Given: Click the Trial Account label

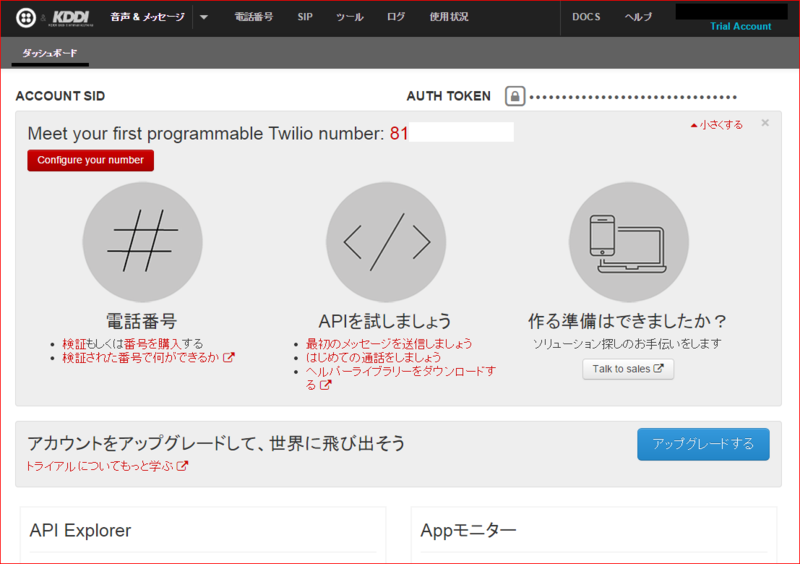Looking at the screenshot, I should pyautogui.click(x=740, y=27).
